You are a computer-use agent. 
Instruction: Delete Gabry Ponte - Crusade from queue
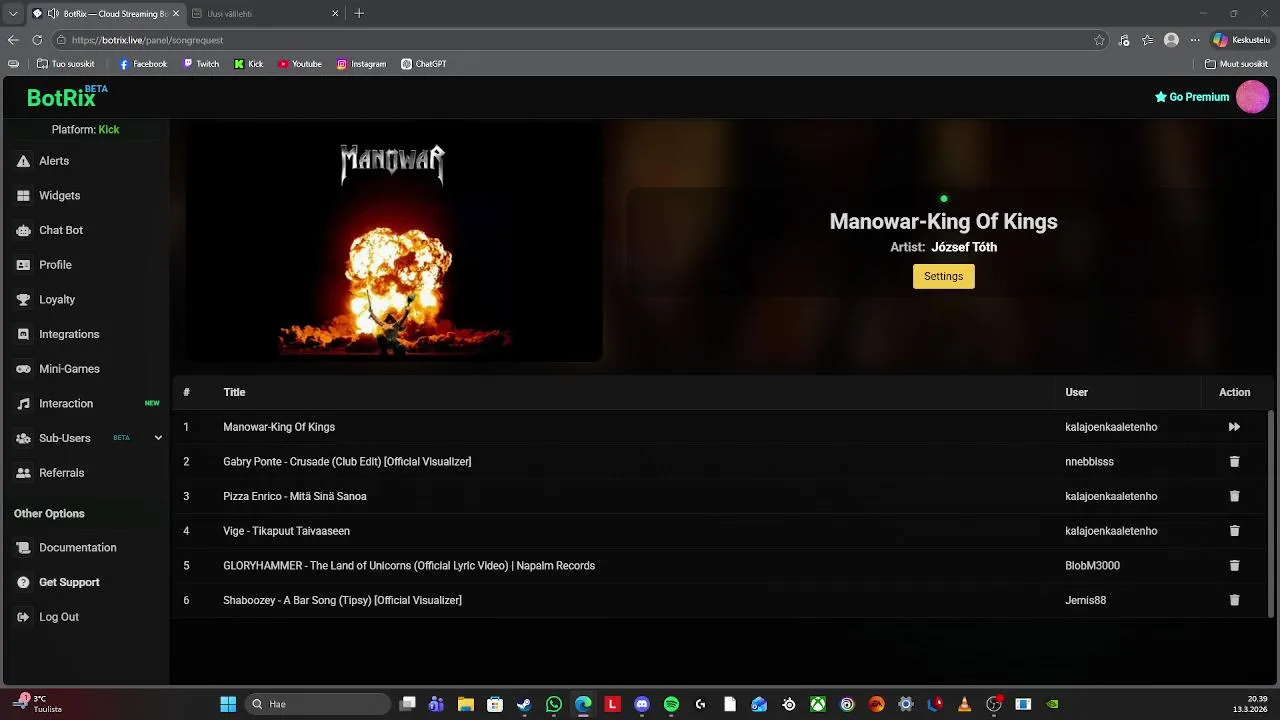pyautogui.click(x=1234, y=462)
